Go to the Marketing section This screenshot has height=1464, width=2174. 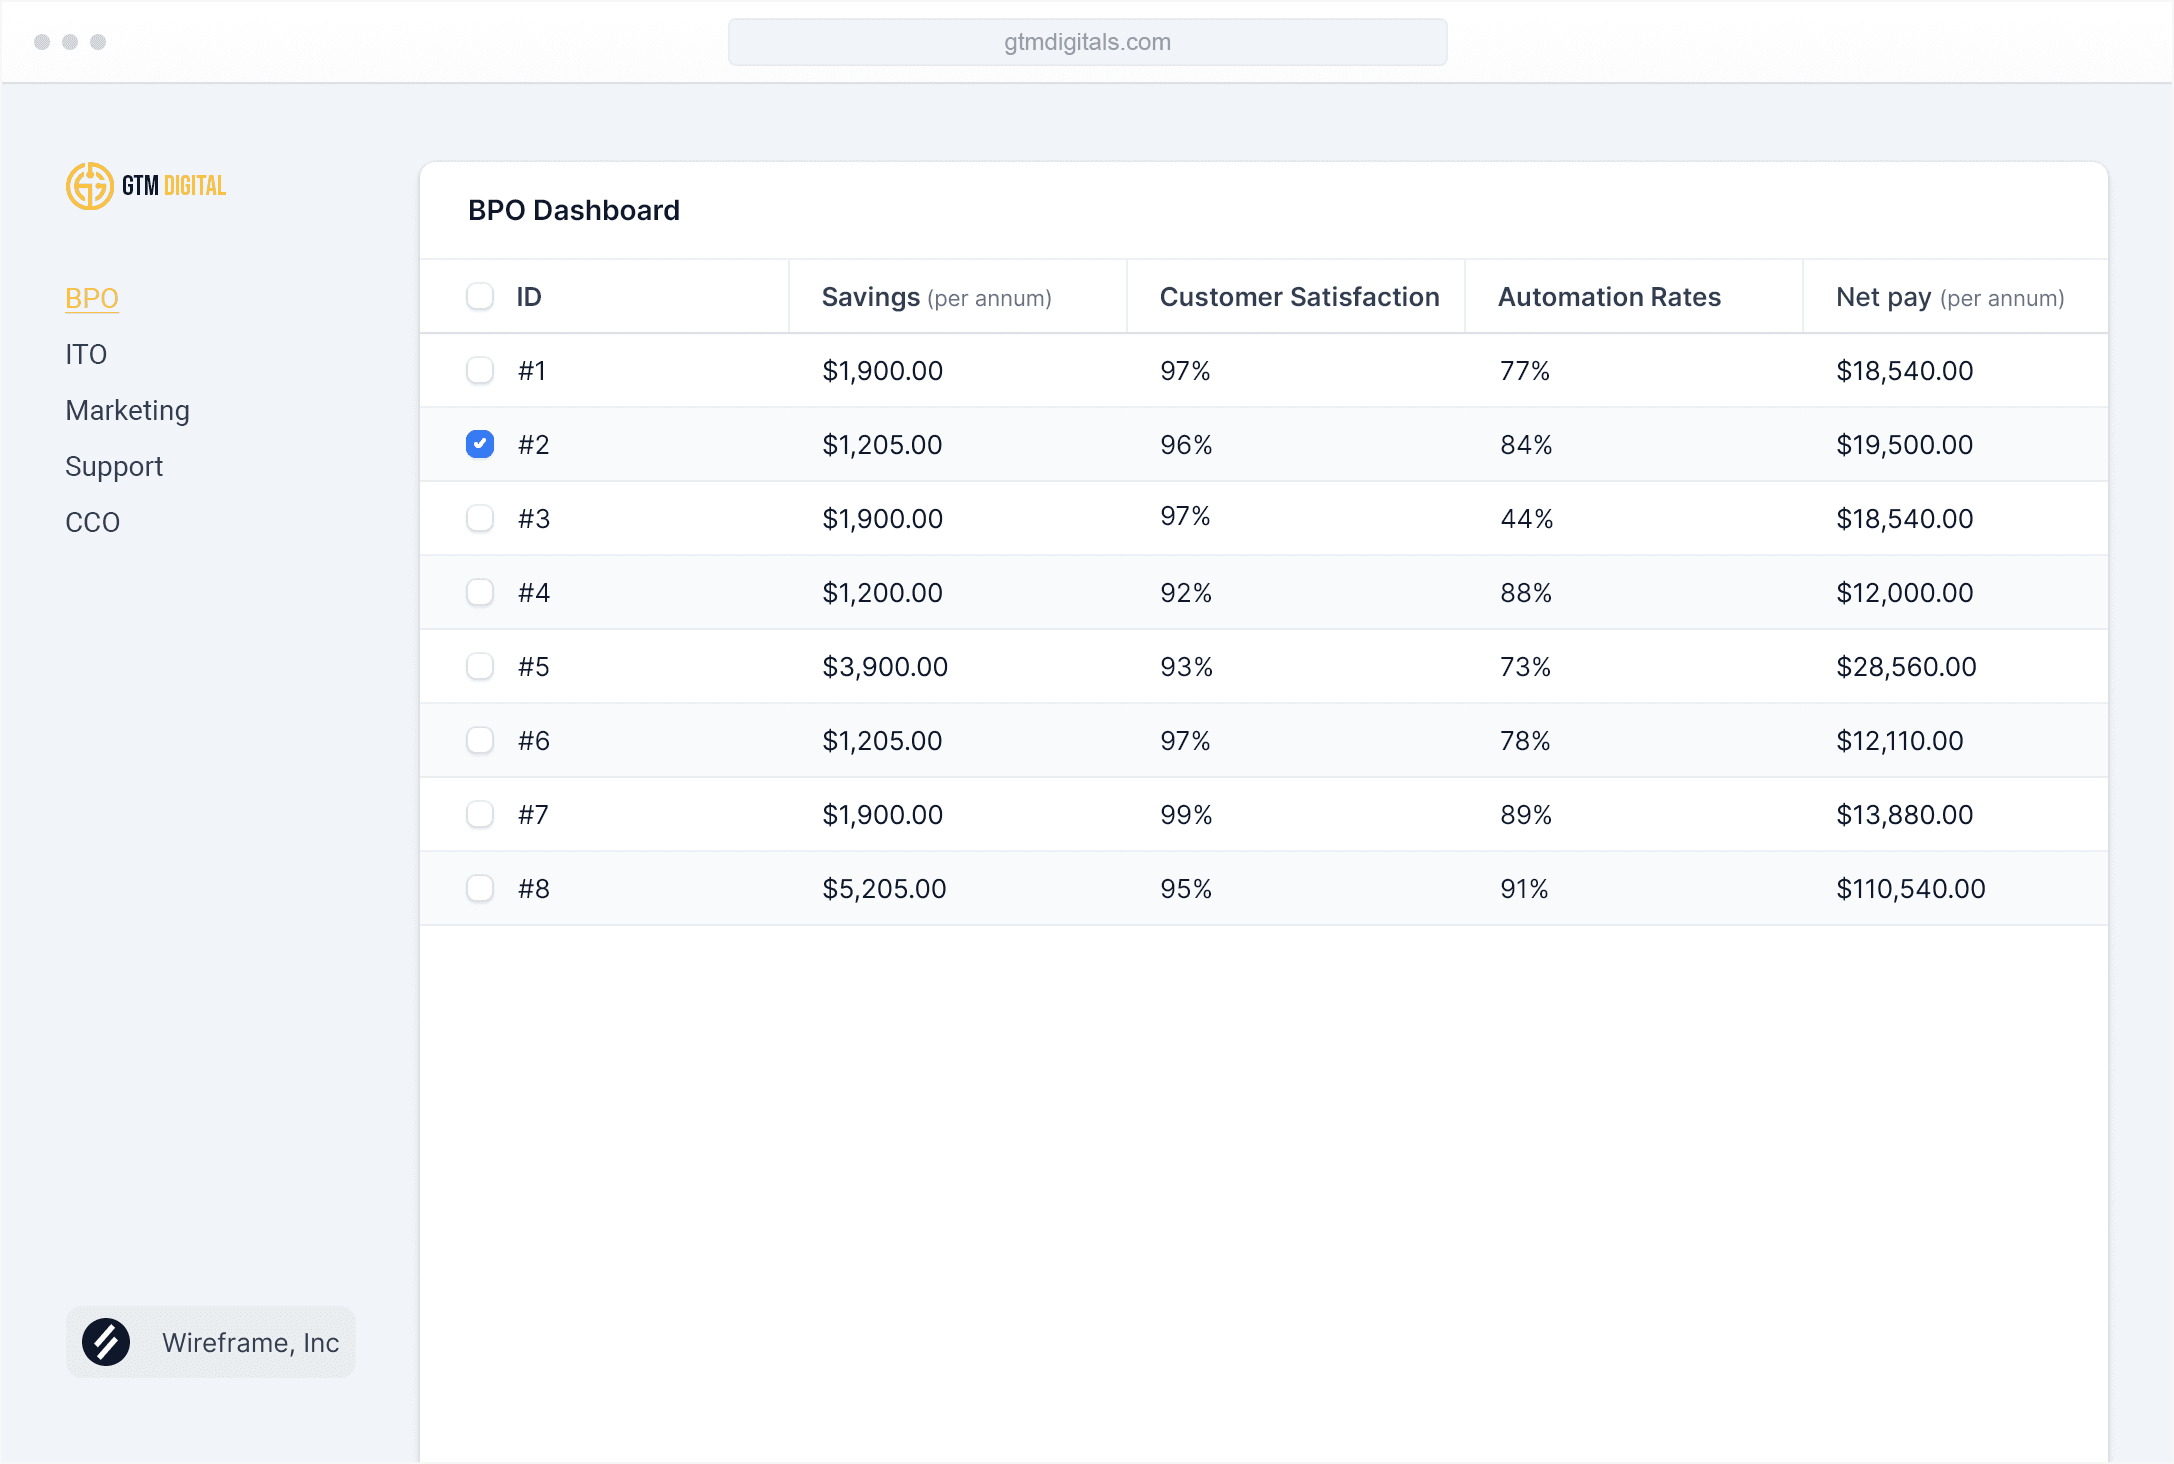(x=127, y=411)
